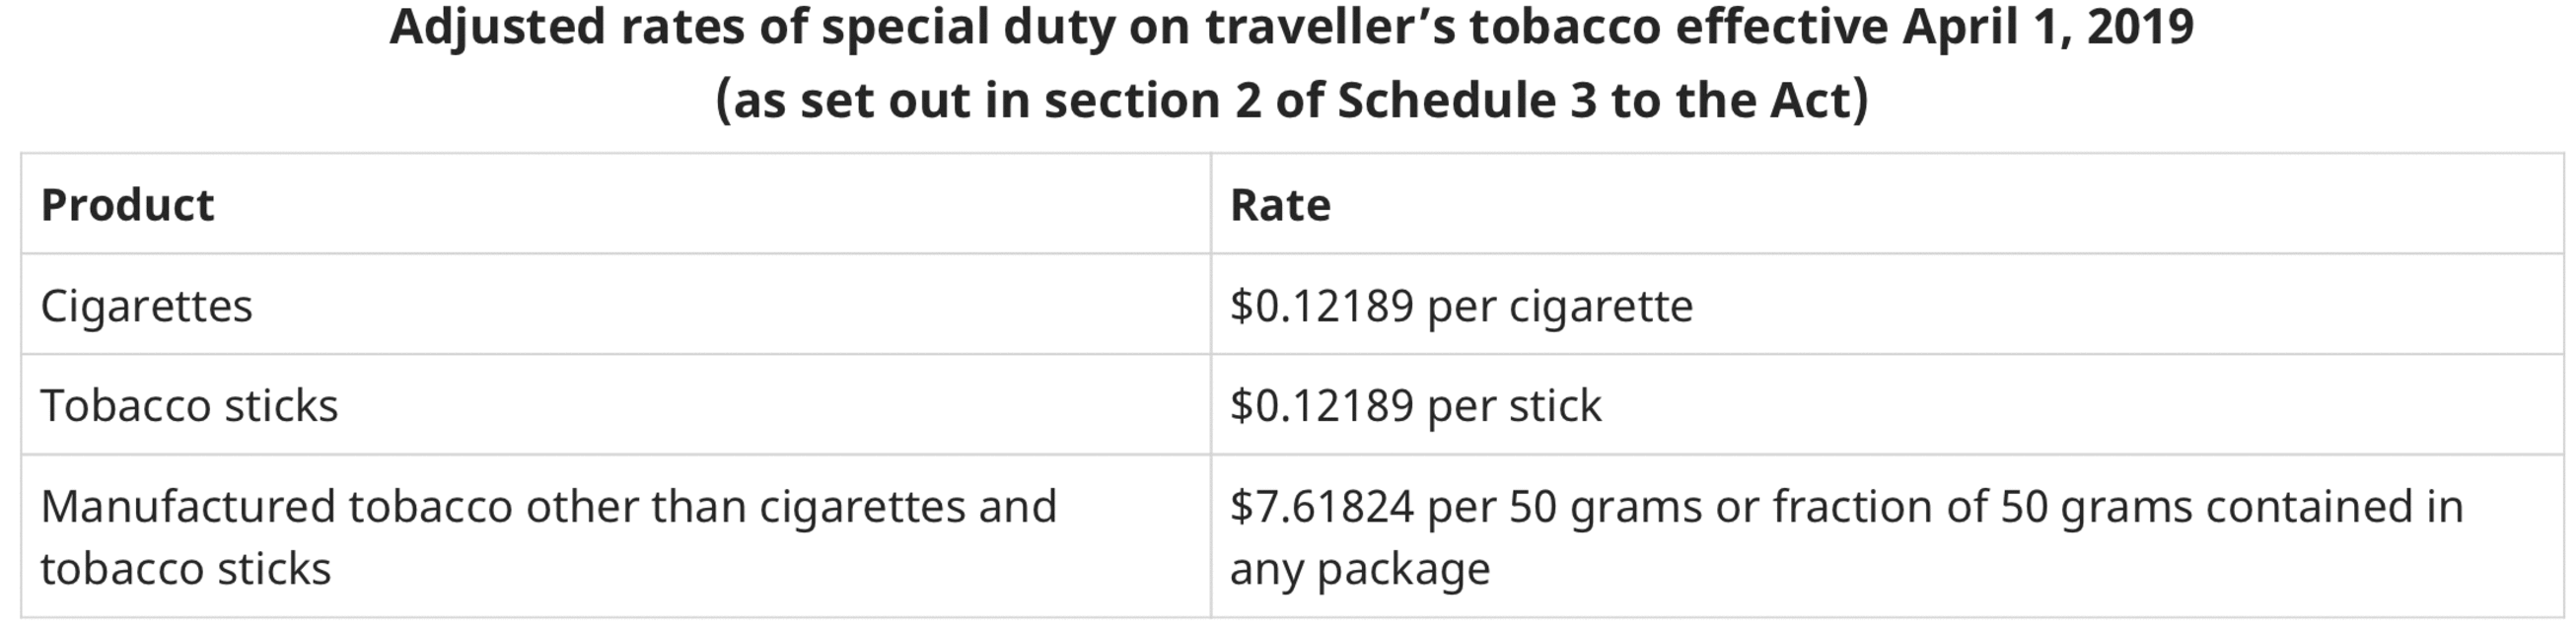This screenshot has height=631, width=2576.
Task: Click the word 'Adjusted' in the heading
Action: [497, 27]
